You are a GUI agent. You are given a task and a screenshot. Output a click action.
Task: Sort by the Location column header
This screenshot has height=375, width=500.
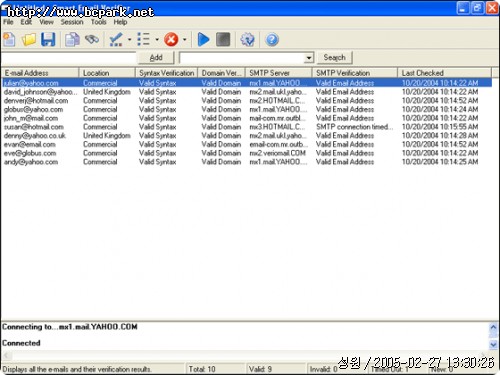(107, 73)
